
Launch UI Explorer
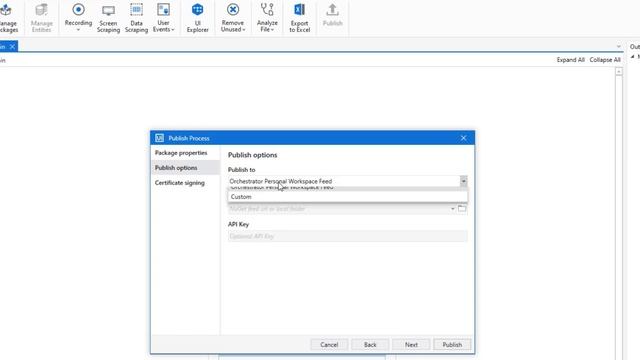coord(198,18)
